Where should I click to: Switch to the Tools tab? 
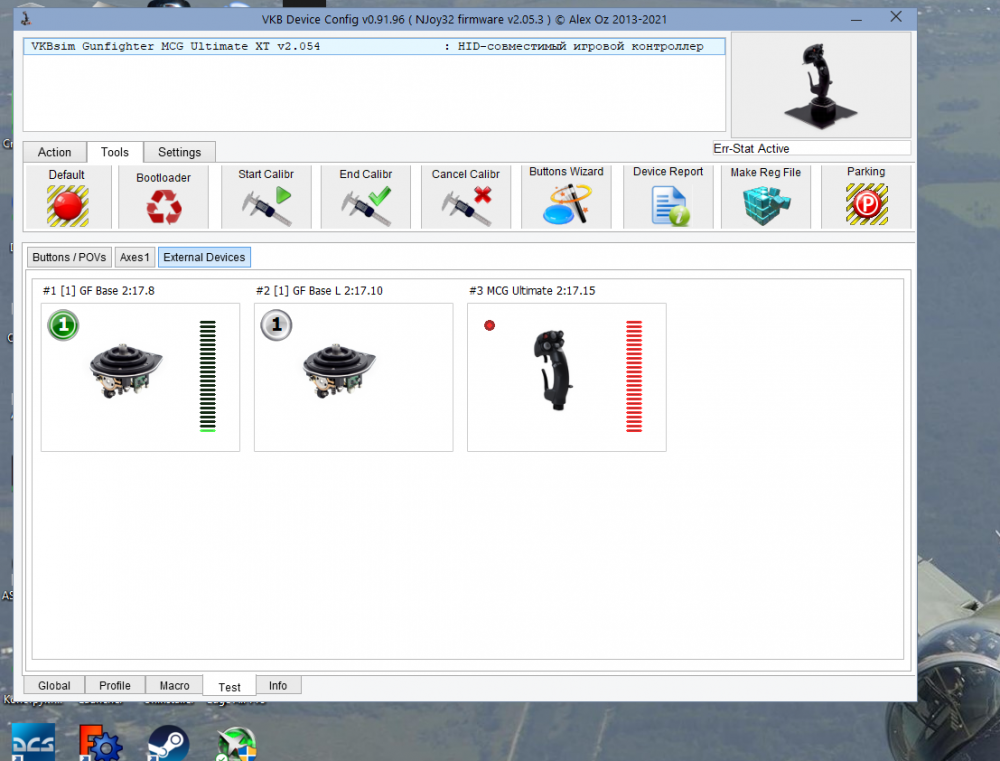tap(115, 152)
